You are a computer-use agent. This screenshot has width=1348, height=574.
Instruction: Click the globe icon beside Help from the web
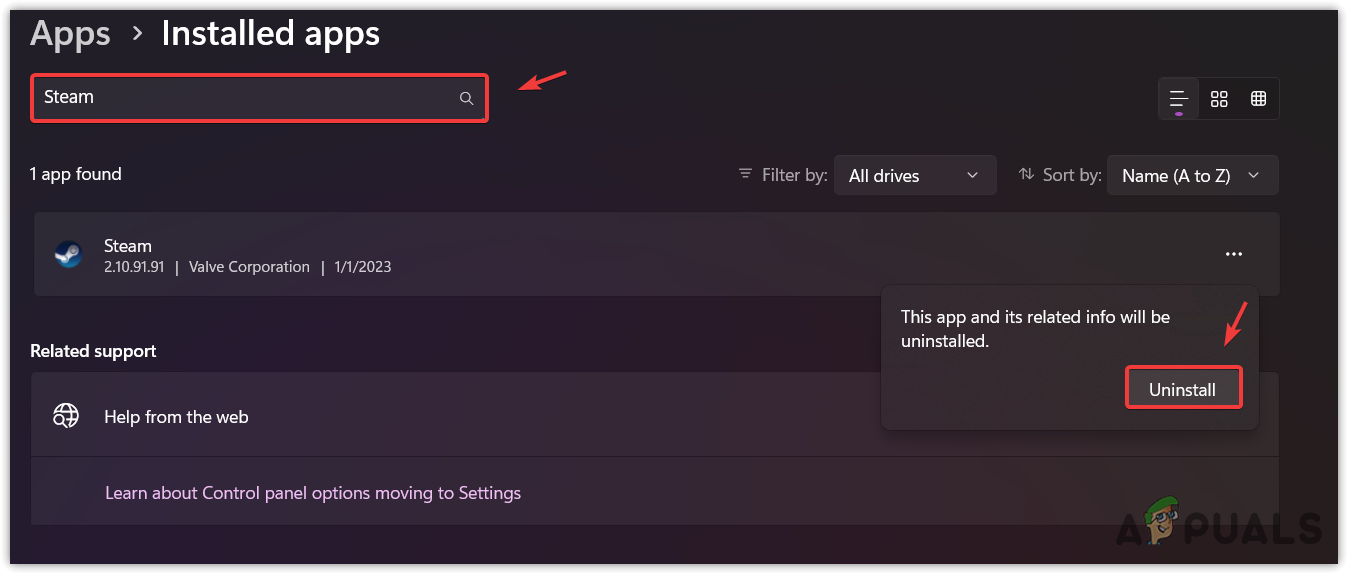click(x=67, y=416)
